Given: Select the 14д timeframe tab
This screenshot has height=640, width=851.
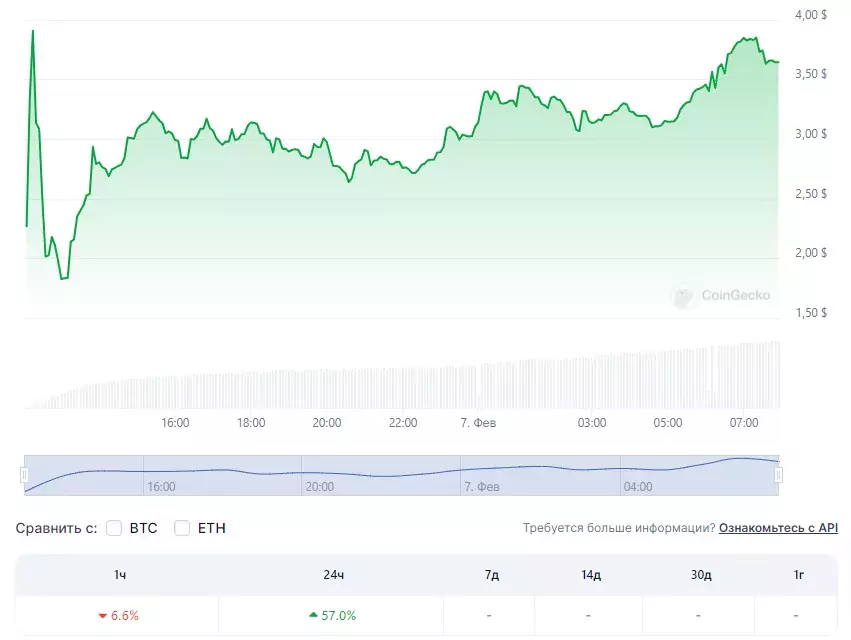Looking at the screenshot, I should (x=591, y=574).
